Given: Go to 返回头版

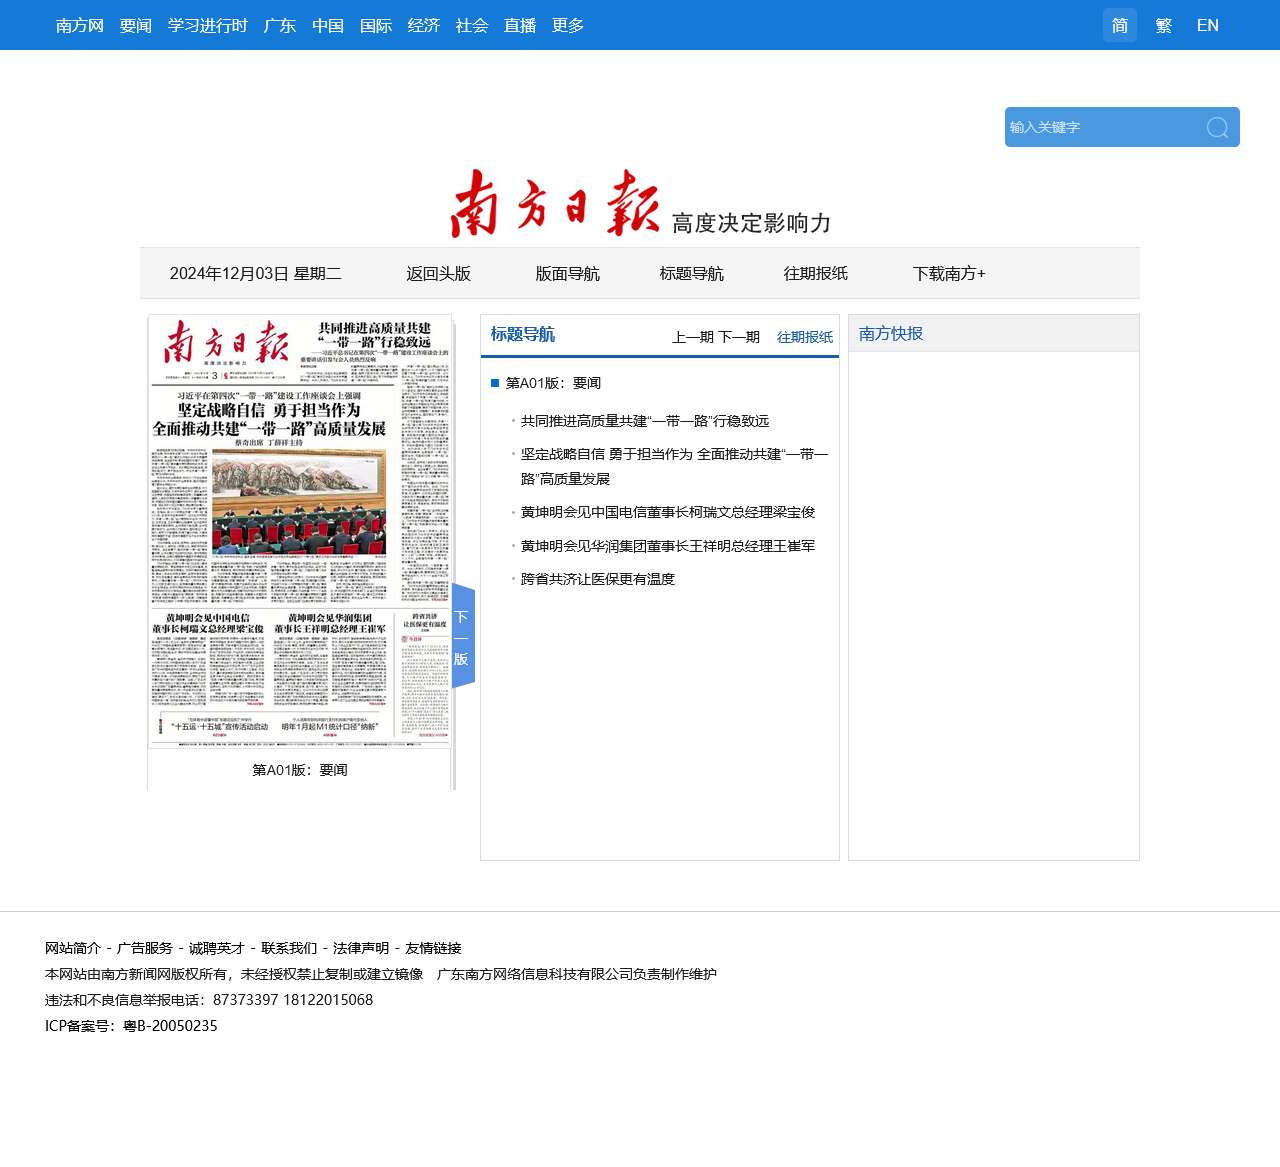Looking at the screenshot, I should [439, 273].
